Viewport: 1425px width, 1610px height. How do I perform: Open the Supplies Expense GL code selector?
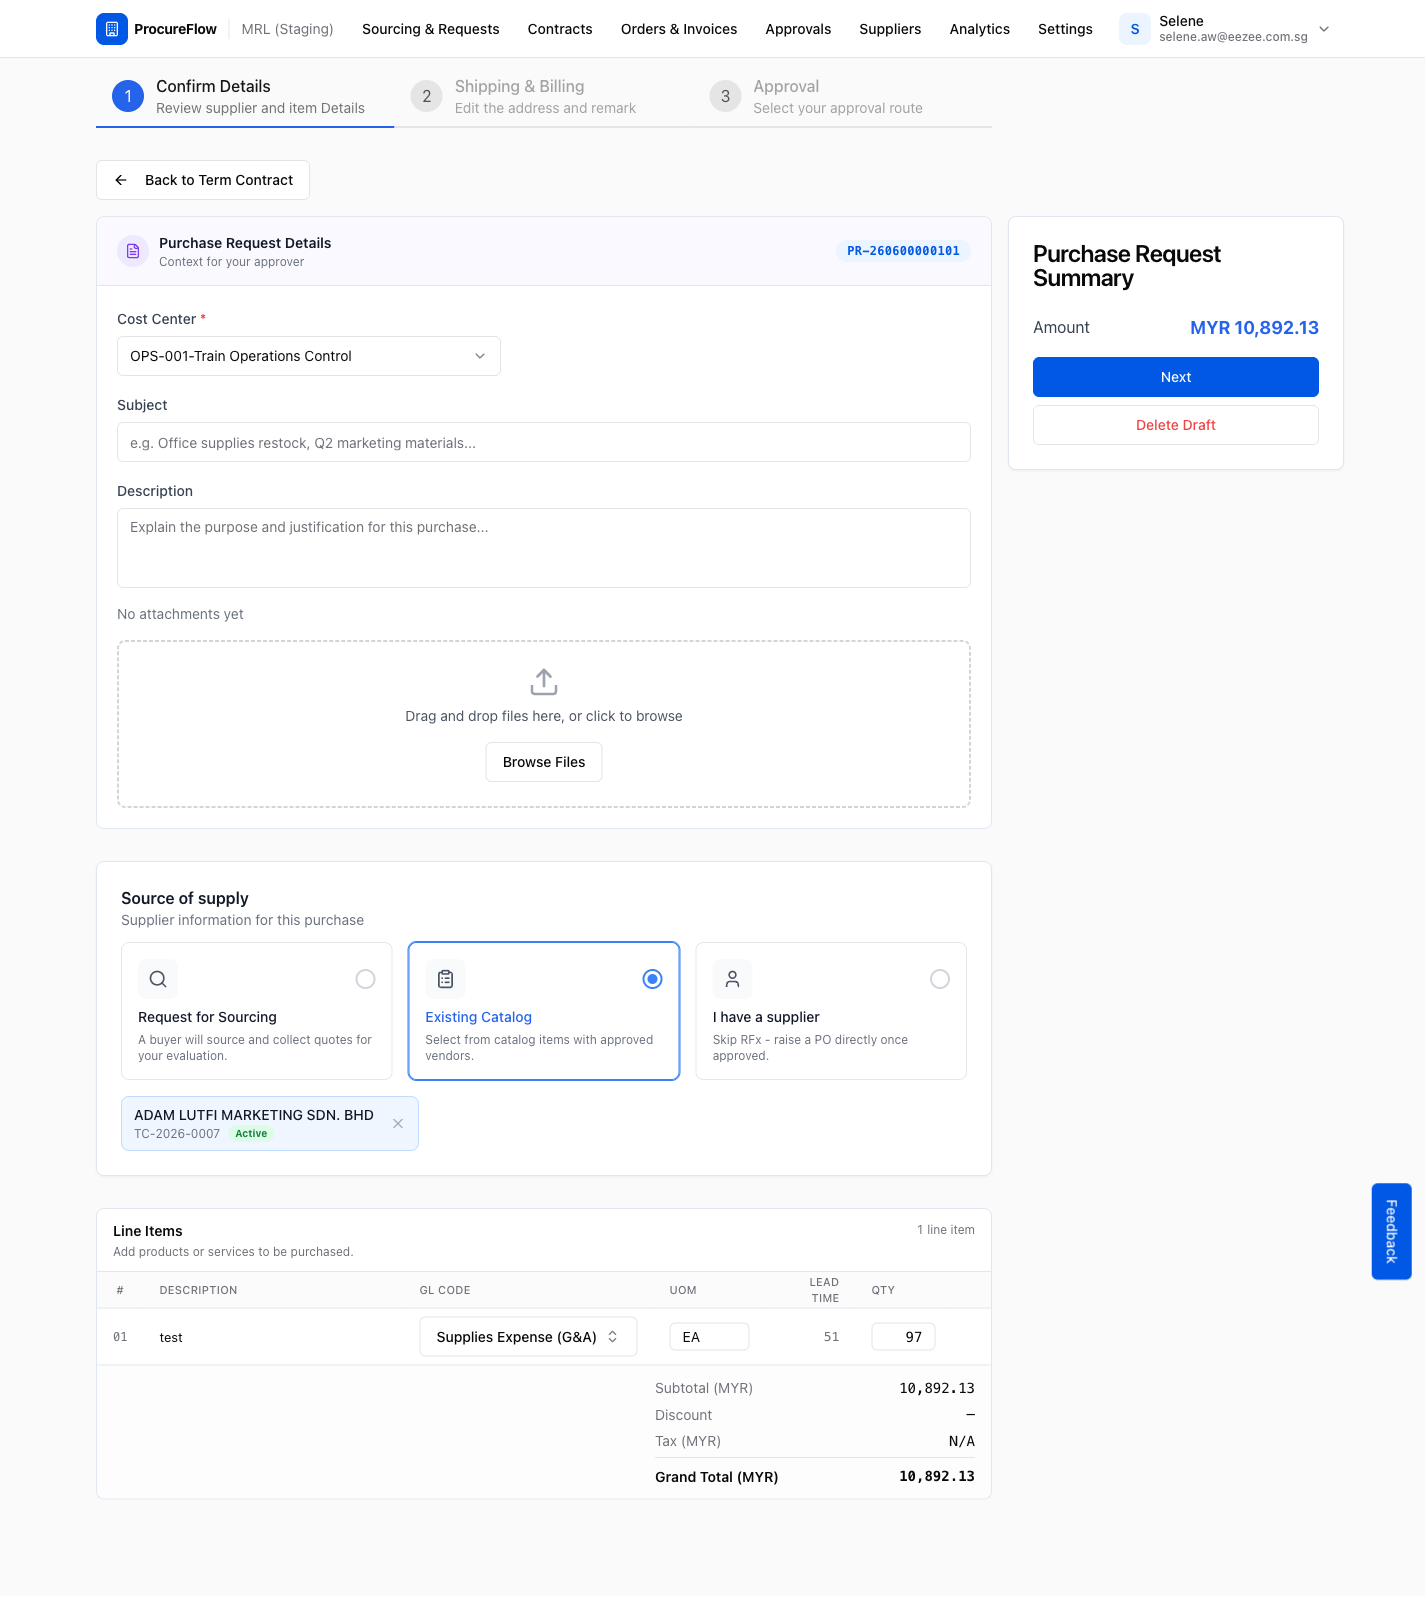pyautogui.click(x=528, y=1337)
